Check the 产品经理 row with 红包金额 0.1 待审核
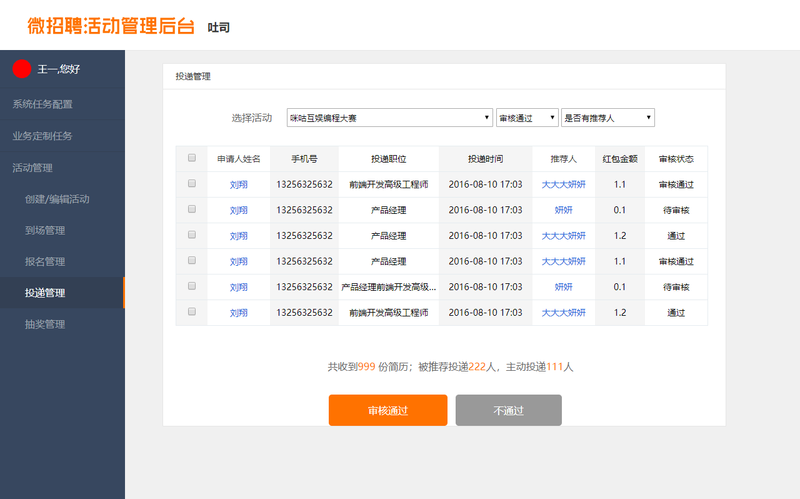 point(192,209)
